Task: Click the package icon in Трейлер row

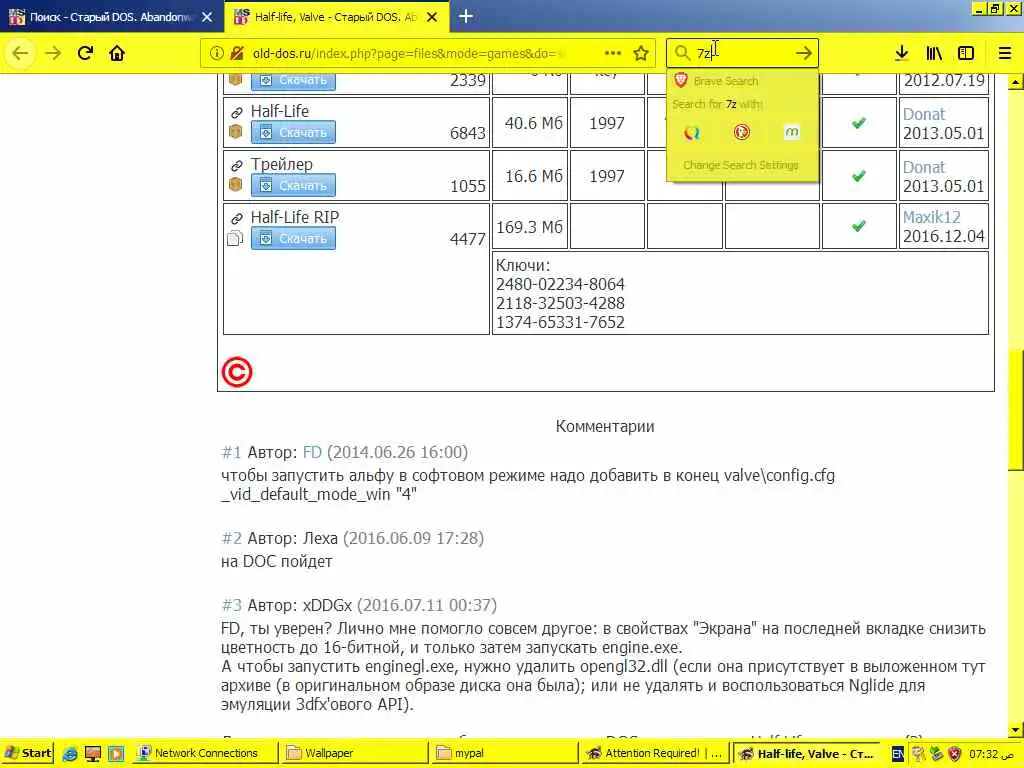Action: coord(236,185)
